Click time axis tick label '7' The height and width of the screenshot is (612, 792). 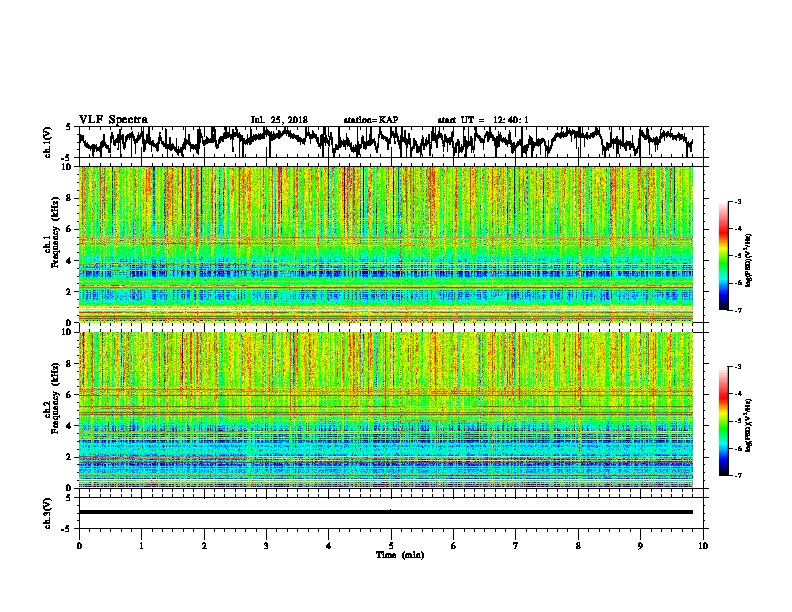(x=516, y=546)
